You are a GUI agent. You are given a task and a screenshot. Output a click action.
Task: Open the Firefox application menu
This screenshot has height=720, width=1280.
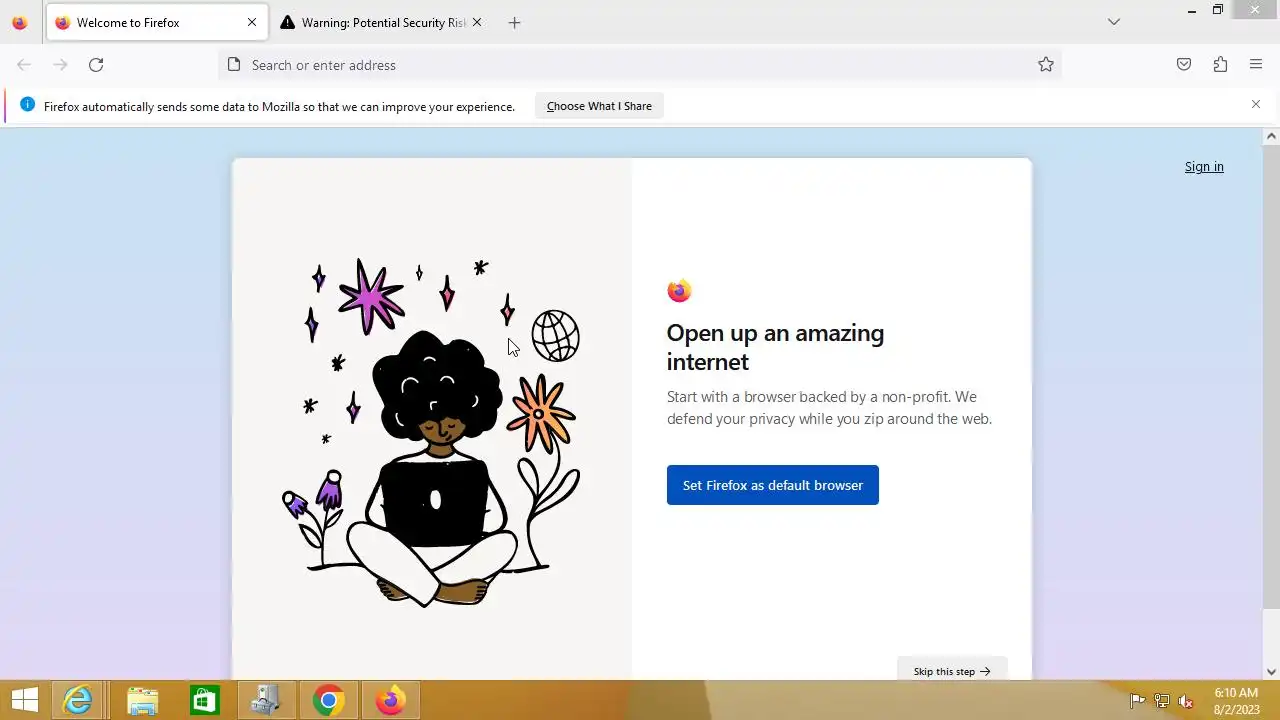point(1256,65)
